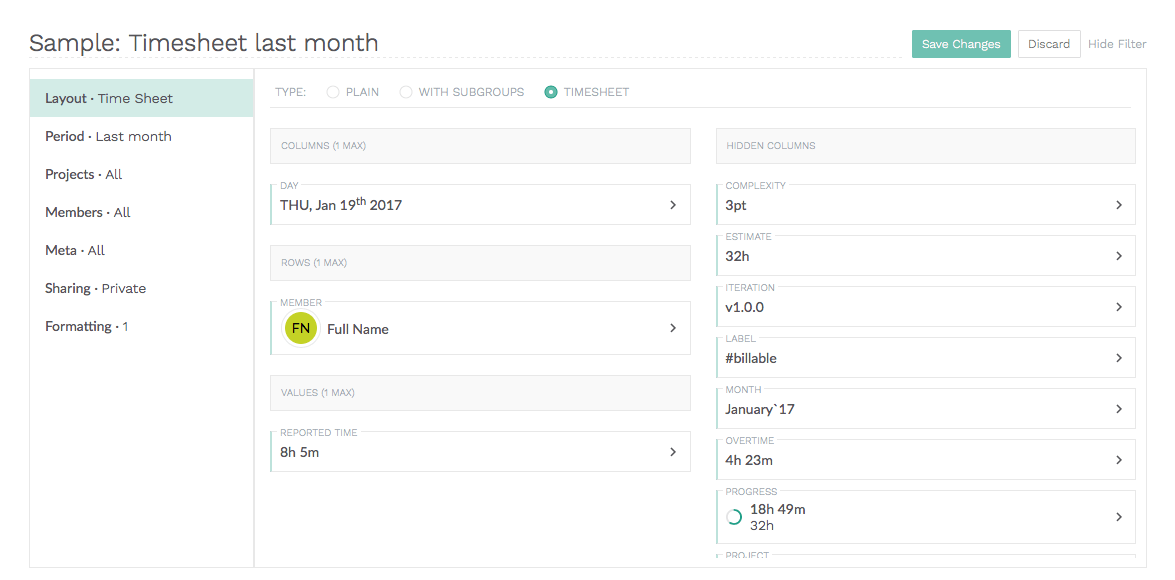Click the chevron arrow on Complexity row
This screenshot has width=1175, height=580.
coord(1118,205)
